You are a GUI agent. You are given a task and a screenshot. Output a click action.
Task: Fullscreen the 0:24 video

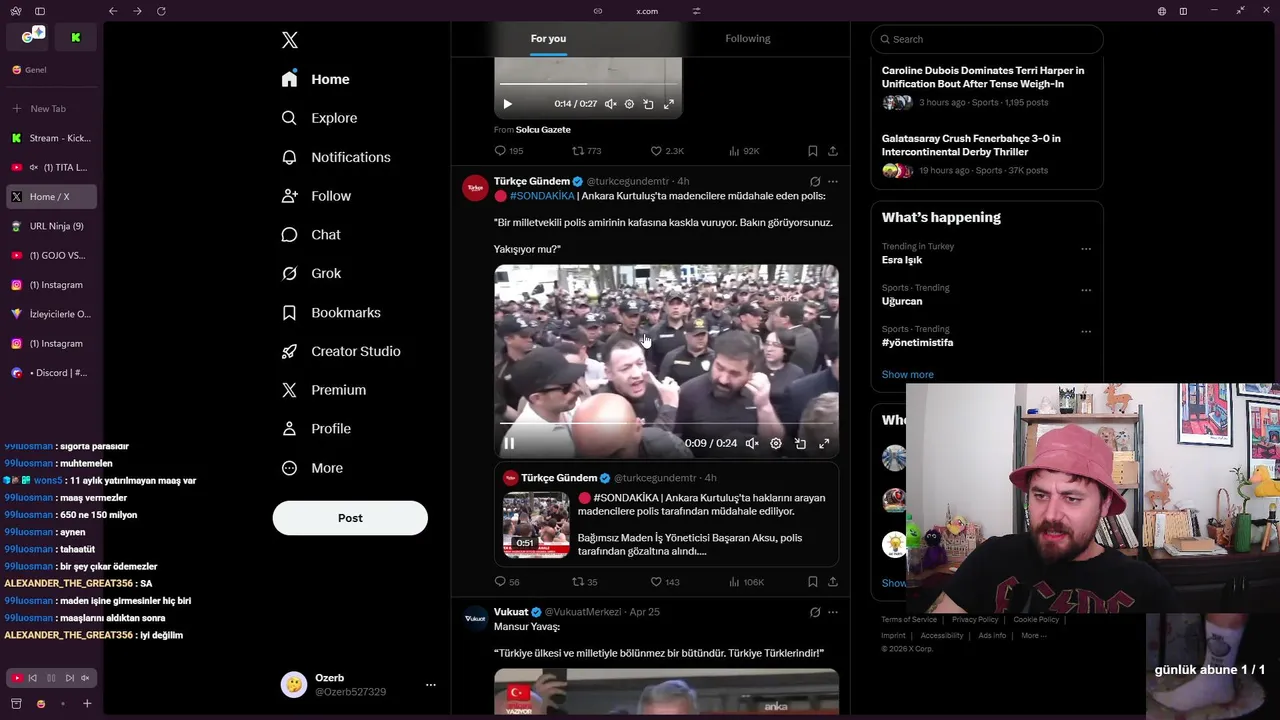(x=824, y=443)
